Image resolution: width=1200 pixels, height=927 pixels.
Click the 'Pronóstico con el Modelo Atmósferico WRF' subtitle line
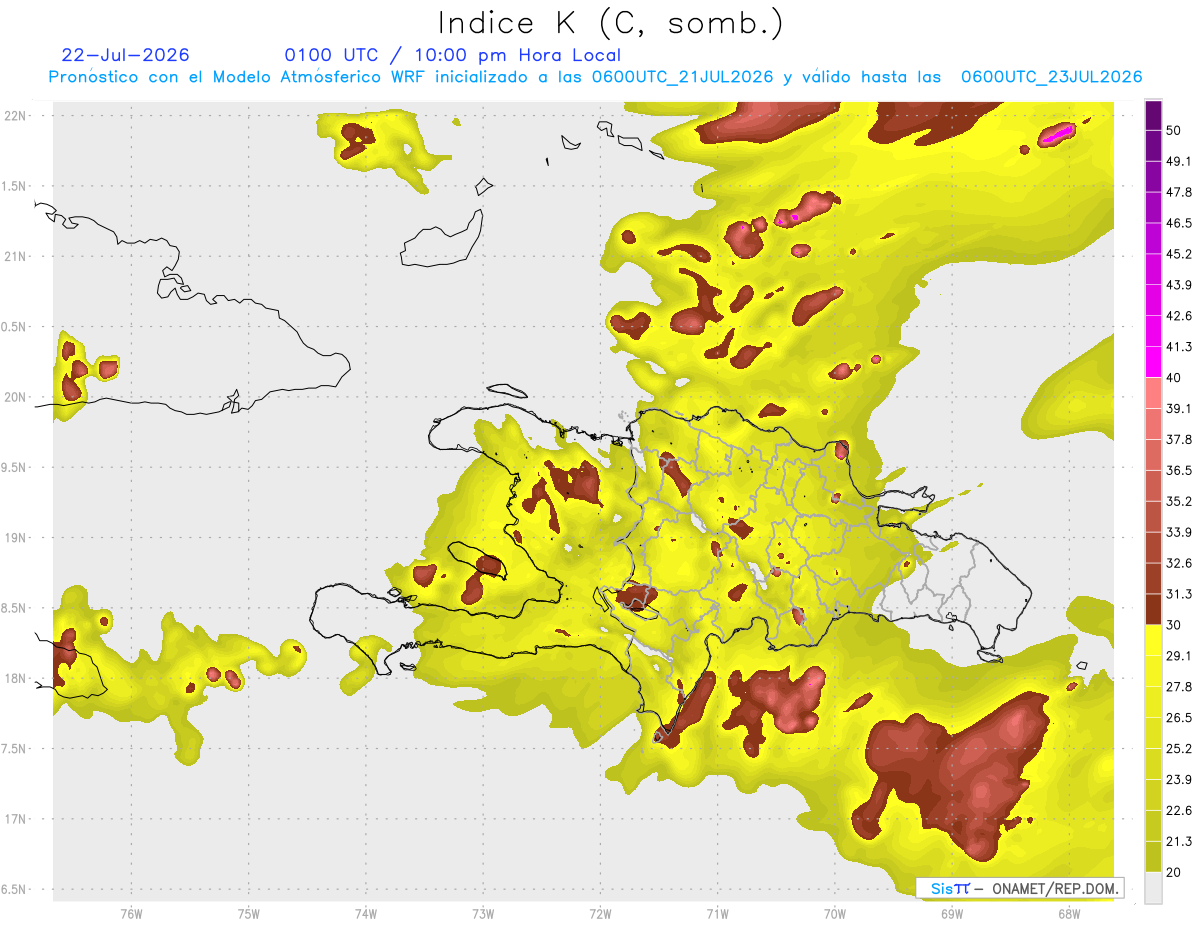pyautogui.click(x=595, y=77)
